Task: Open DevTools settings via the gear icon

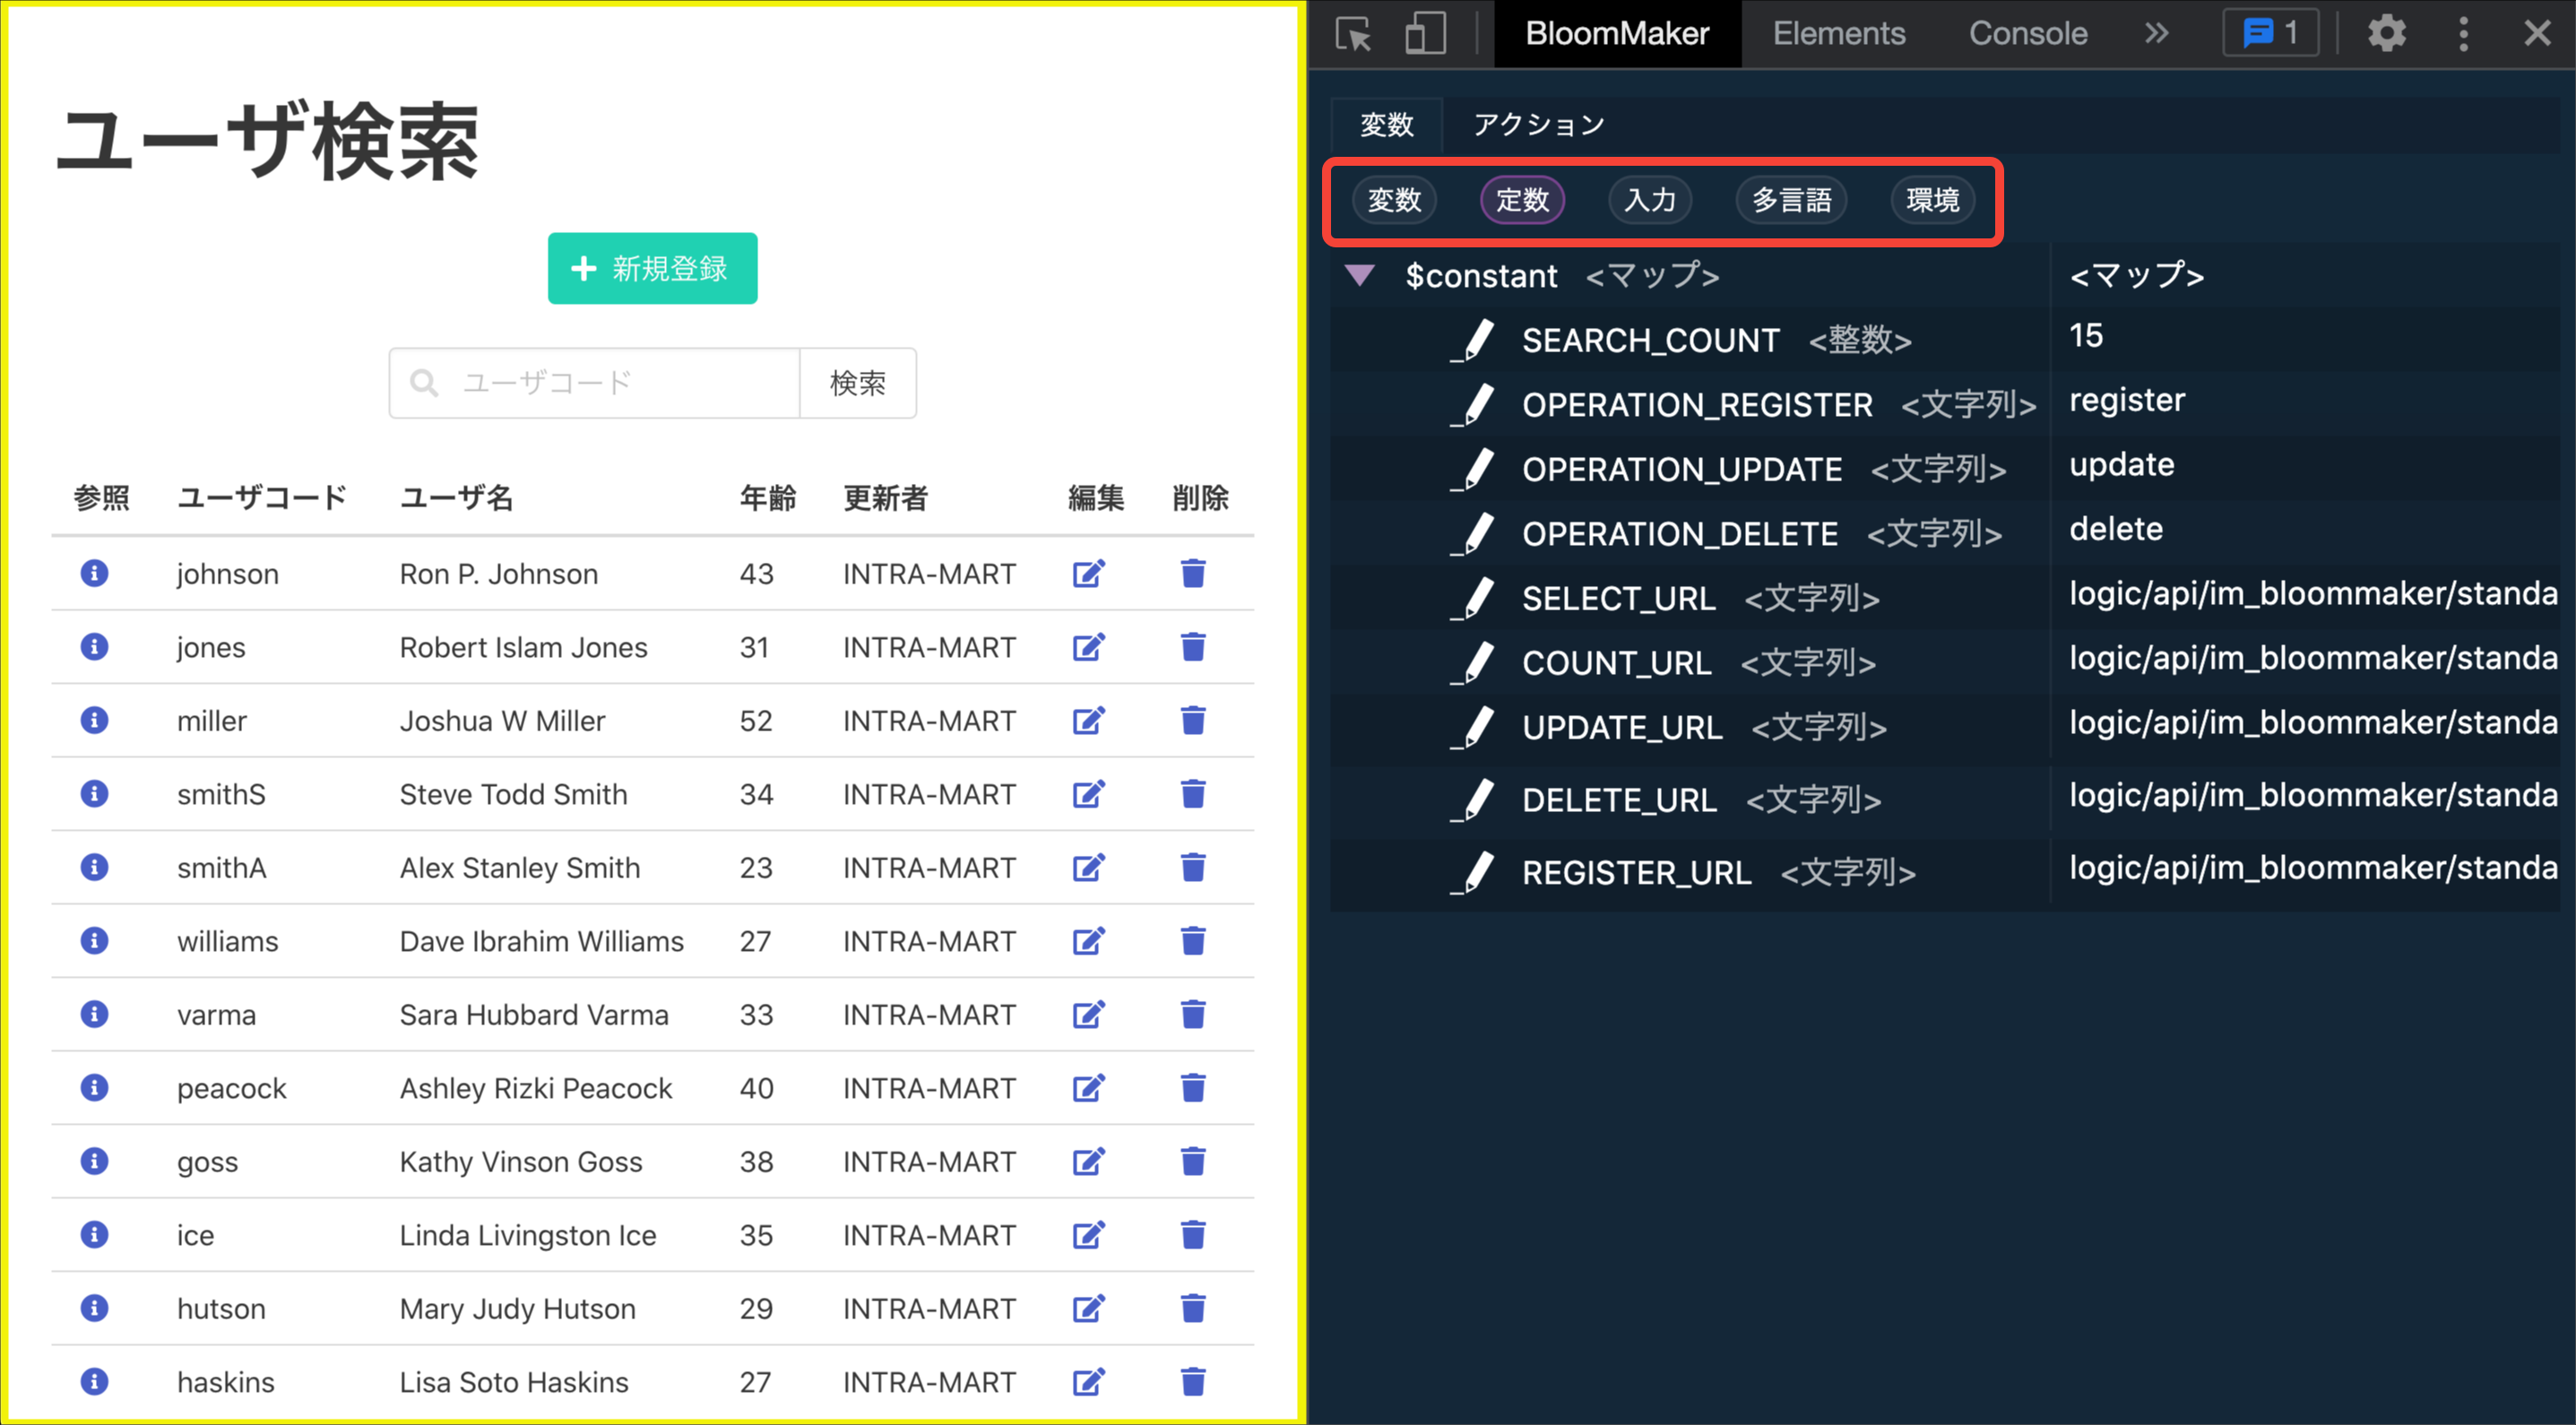Action: coord(2386,34)
